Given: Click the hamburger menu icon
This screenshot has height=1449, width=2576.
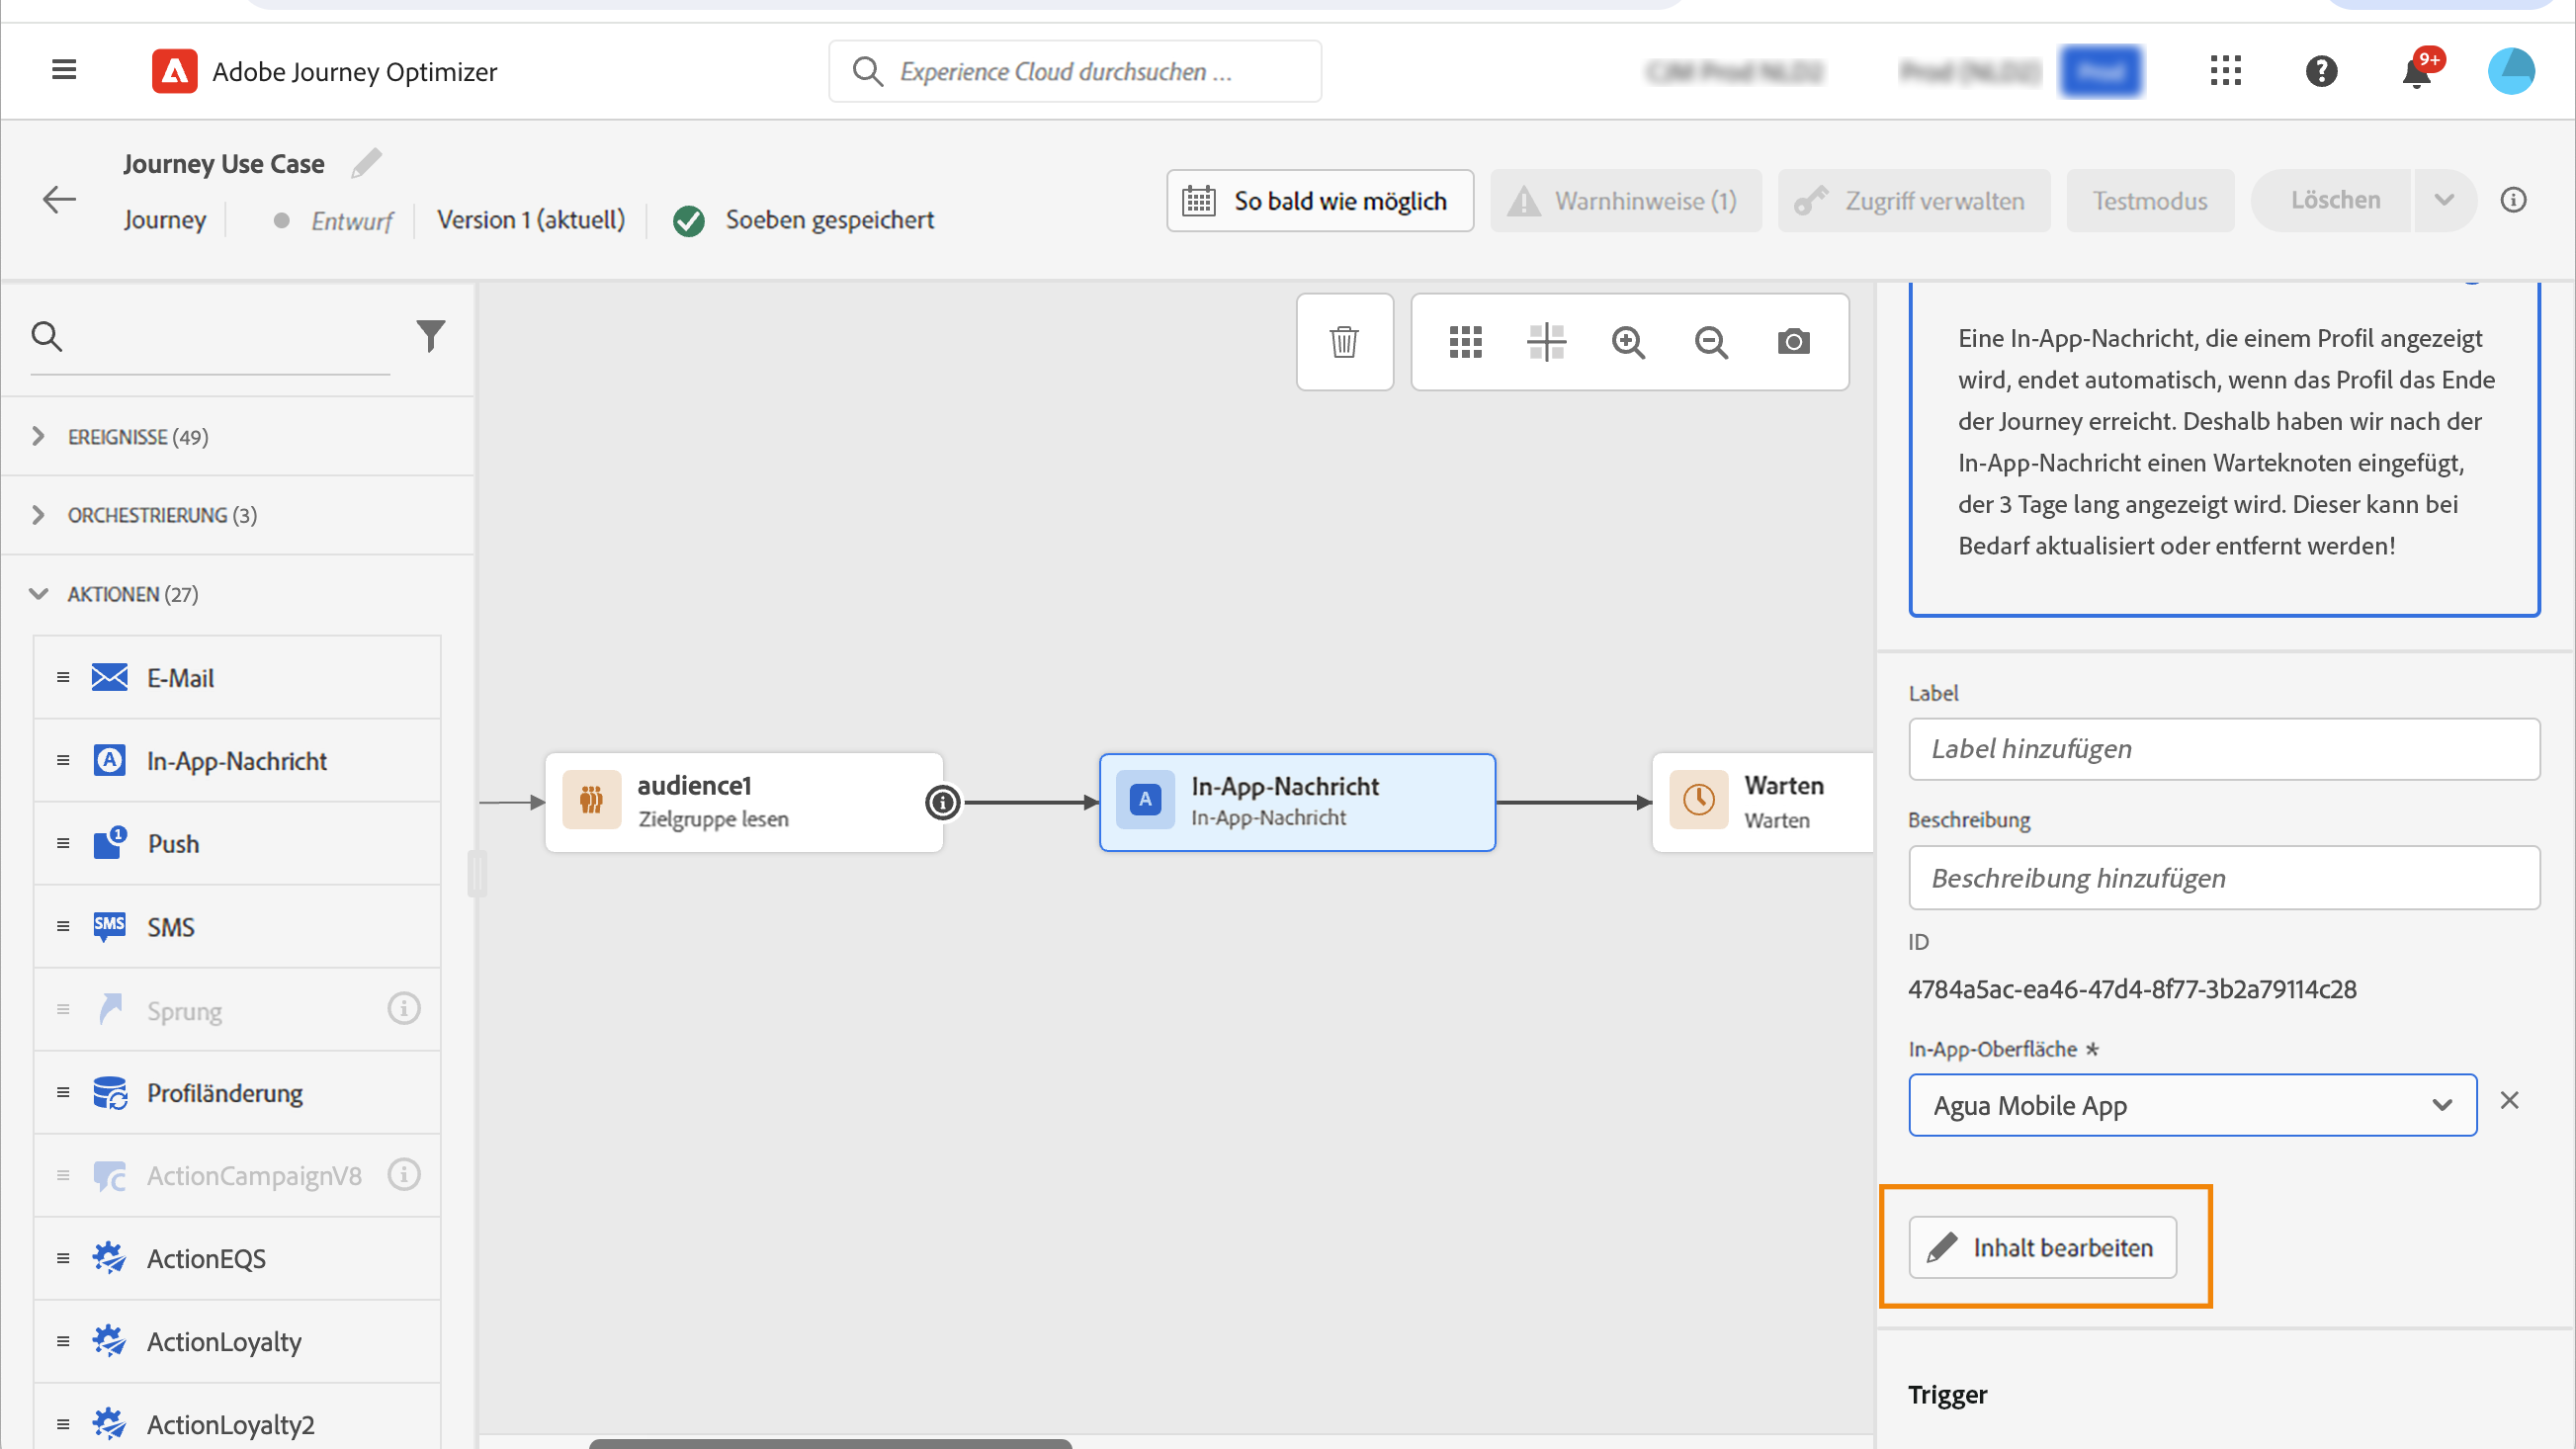Looking at the screenshot, I should click(x=64, y=70).
